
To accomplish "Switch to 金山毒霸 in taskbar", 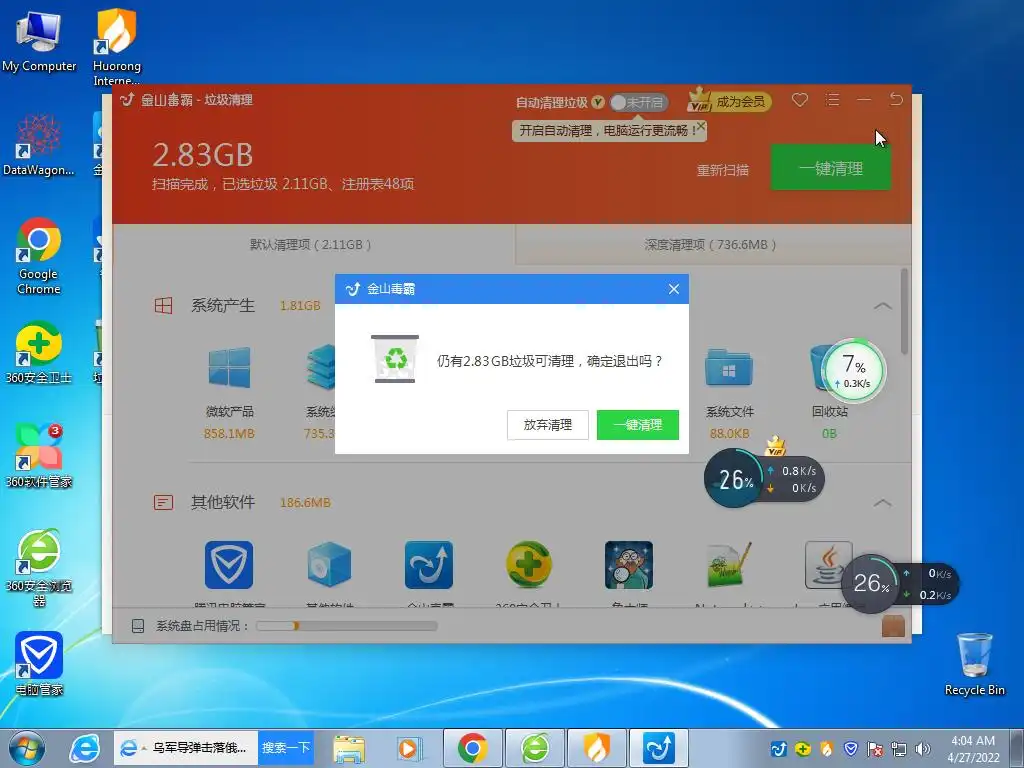I will coord(659,748).
